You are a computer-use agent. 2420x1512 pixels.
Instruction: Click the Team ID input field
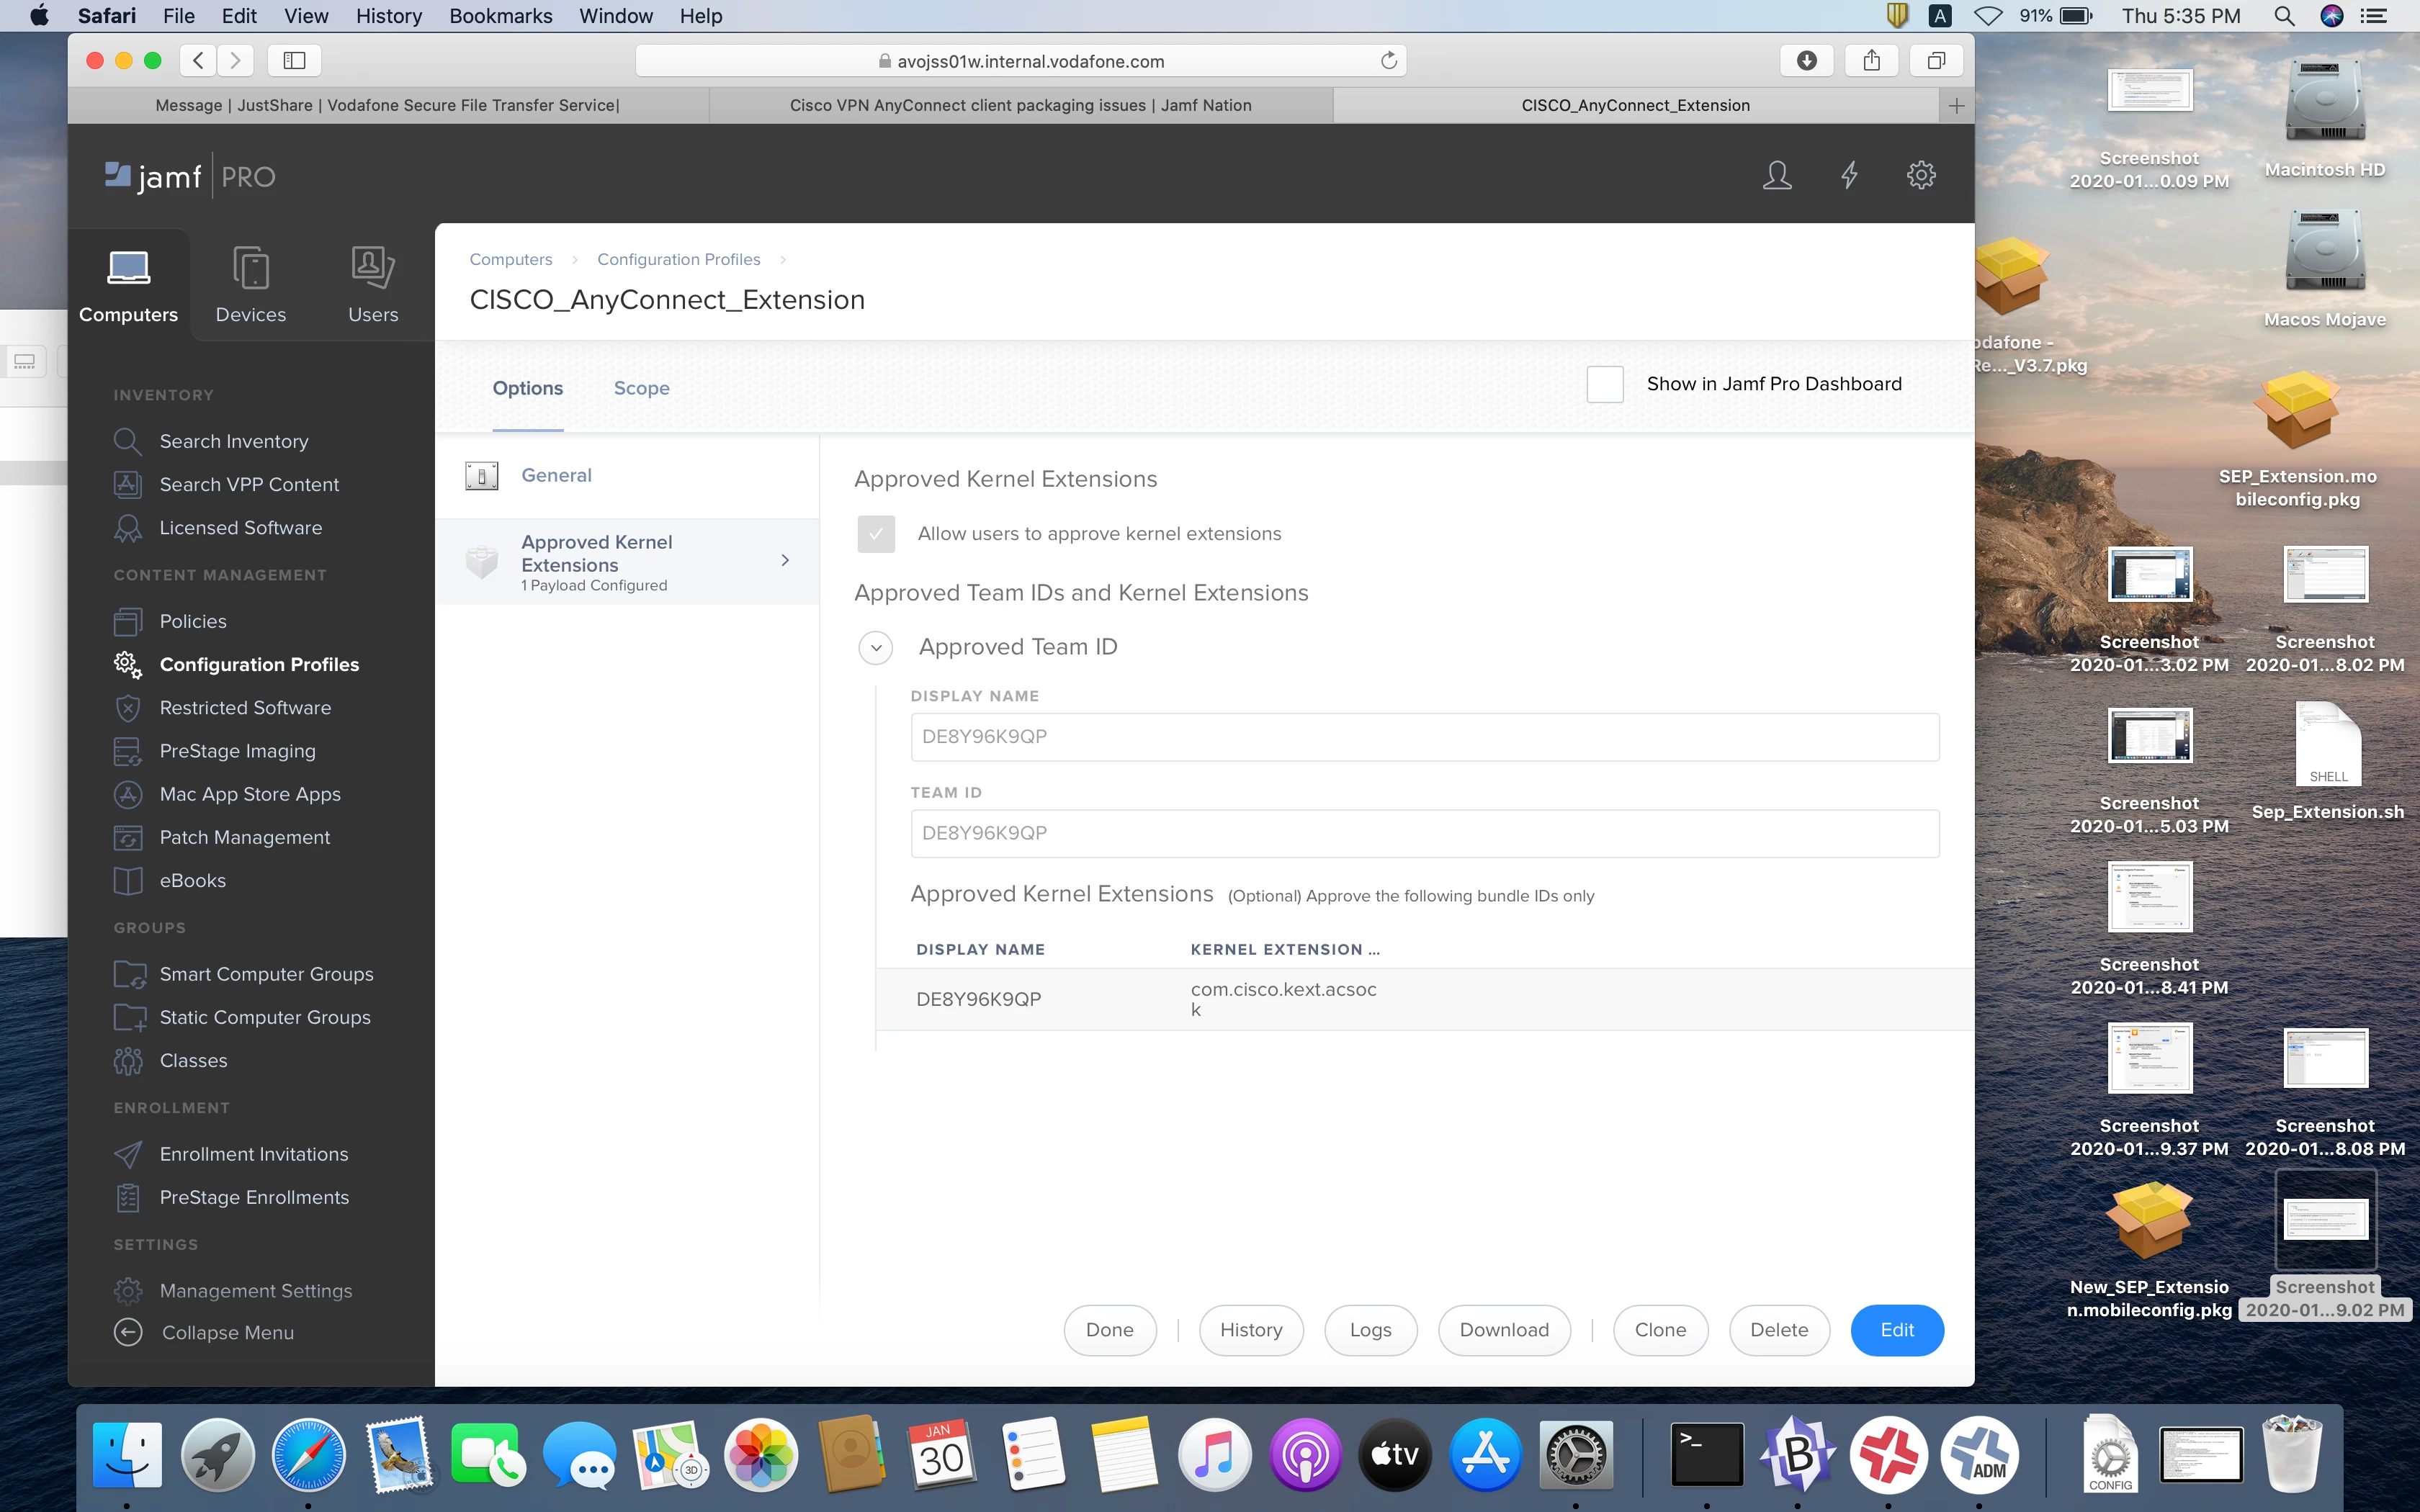[x=1424, y=833]
